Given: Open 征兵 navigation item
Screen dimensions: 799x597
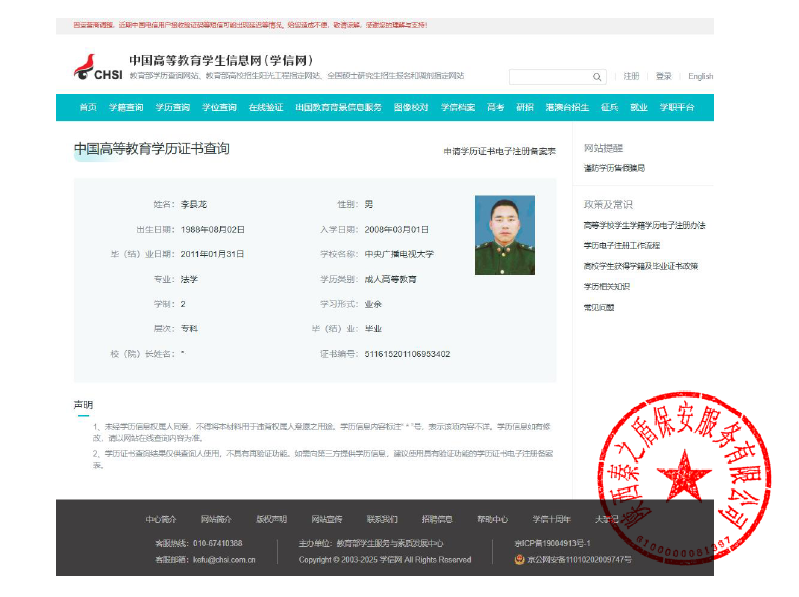Looking at the screenshot, I should 609,107.
